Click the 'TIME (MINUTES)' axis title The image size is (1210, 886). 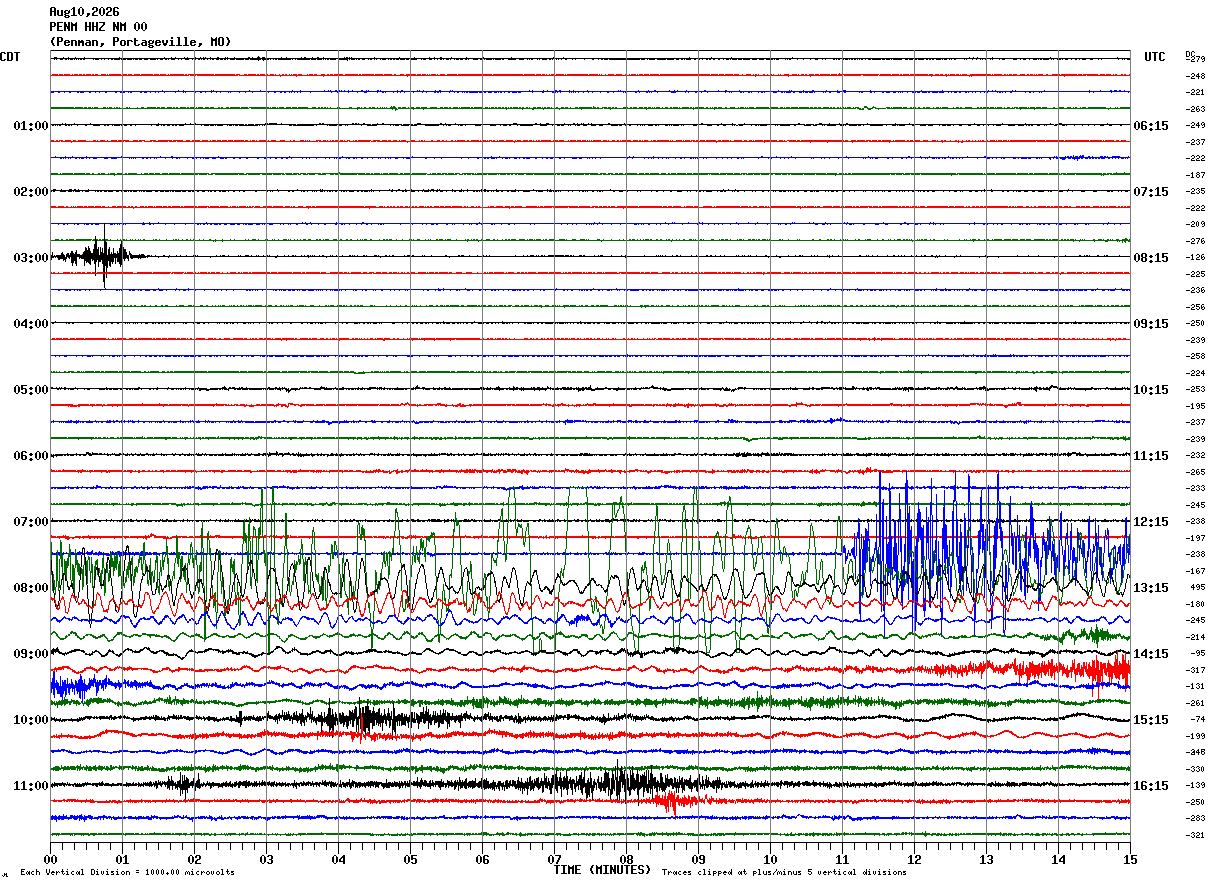(x=603, y=870)
